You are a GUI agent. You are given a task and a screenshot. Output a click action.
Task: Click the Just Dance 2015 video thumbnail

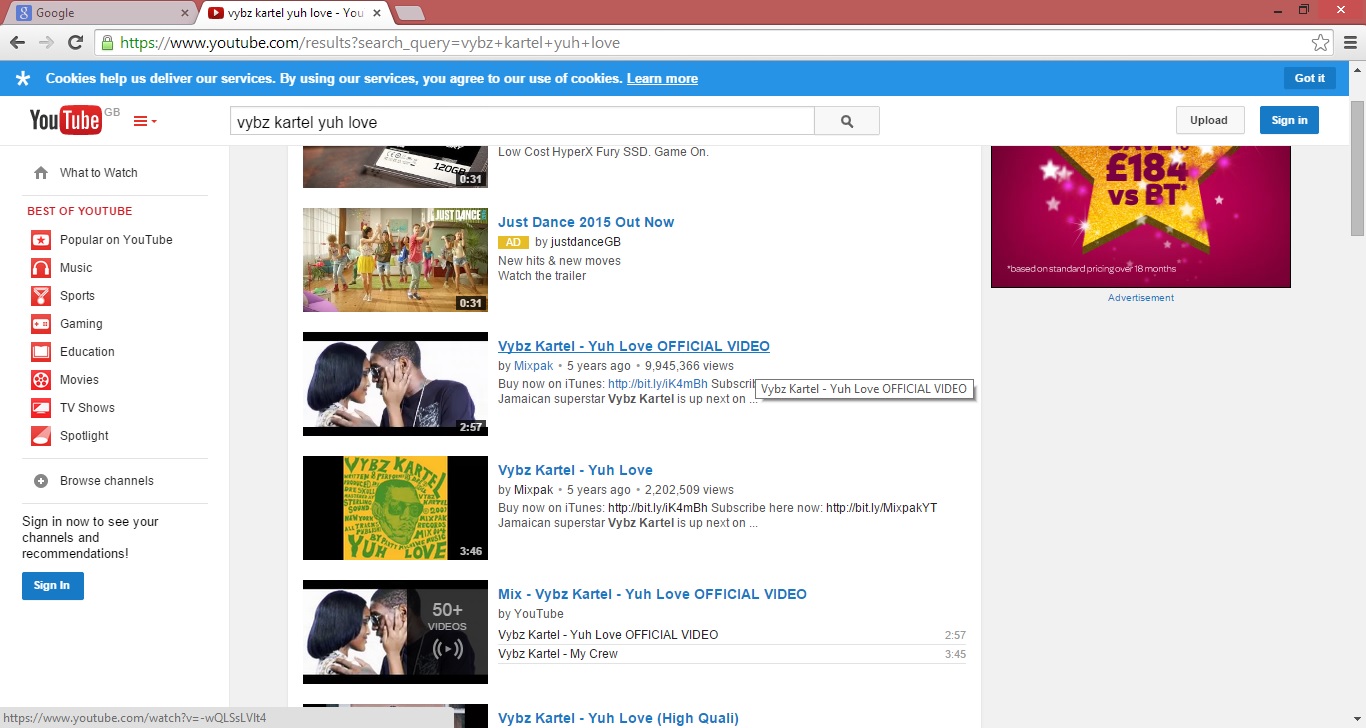click(395, 260)
